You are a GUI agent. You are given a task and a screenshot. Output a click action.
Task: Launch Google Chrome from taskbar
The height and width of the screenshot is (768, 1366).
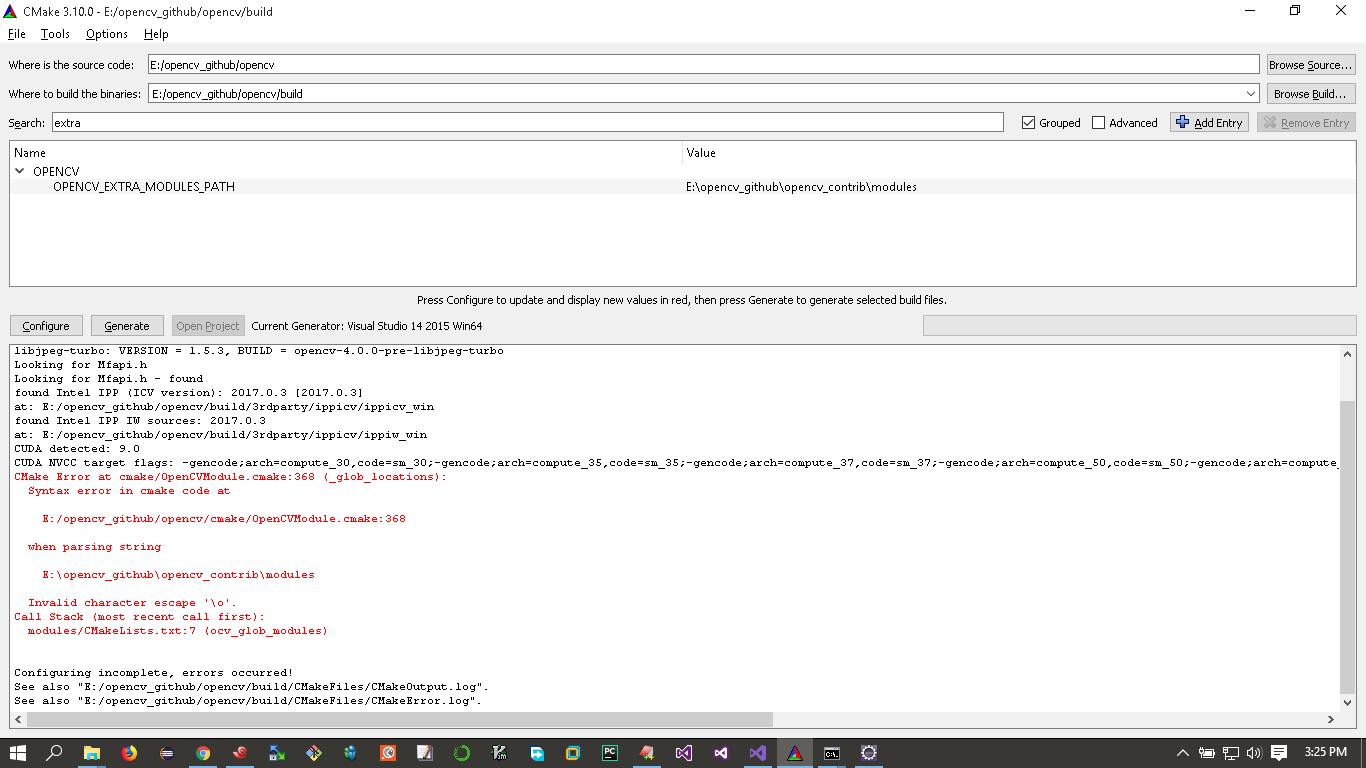(x=203, y=753)
